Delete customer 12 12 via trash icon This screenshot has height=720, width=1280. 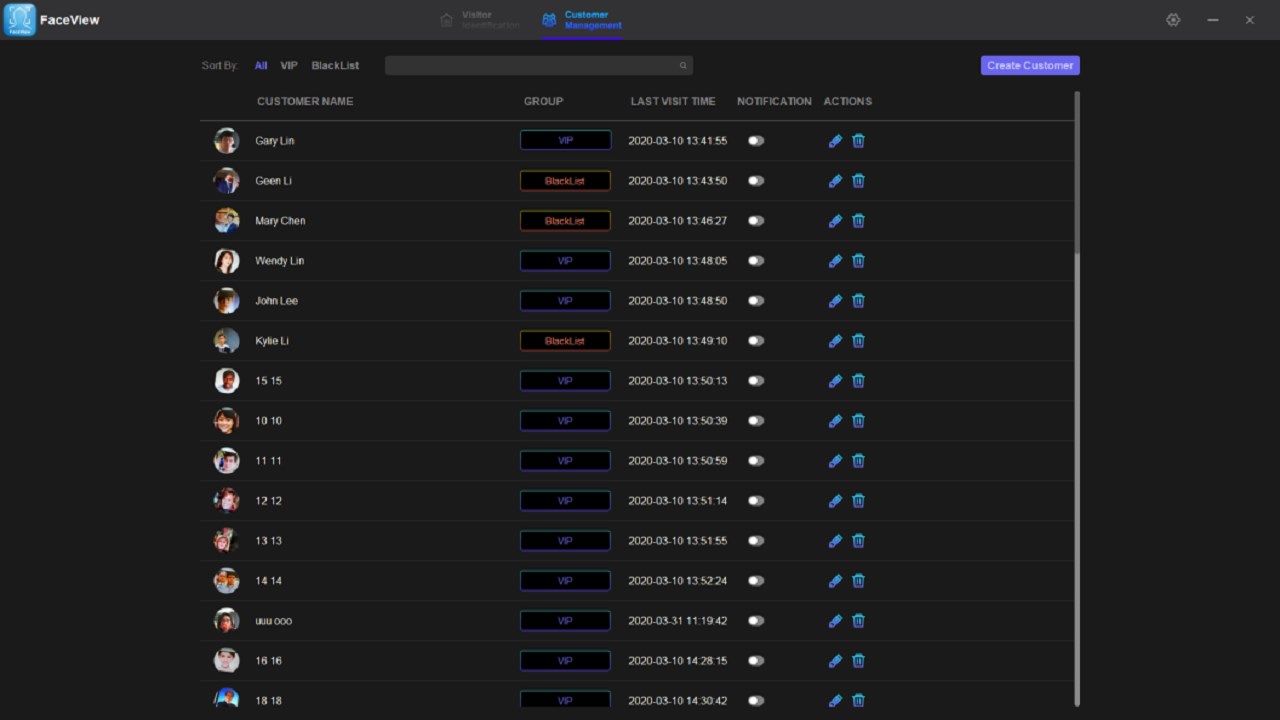[x=858, y=501]
